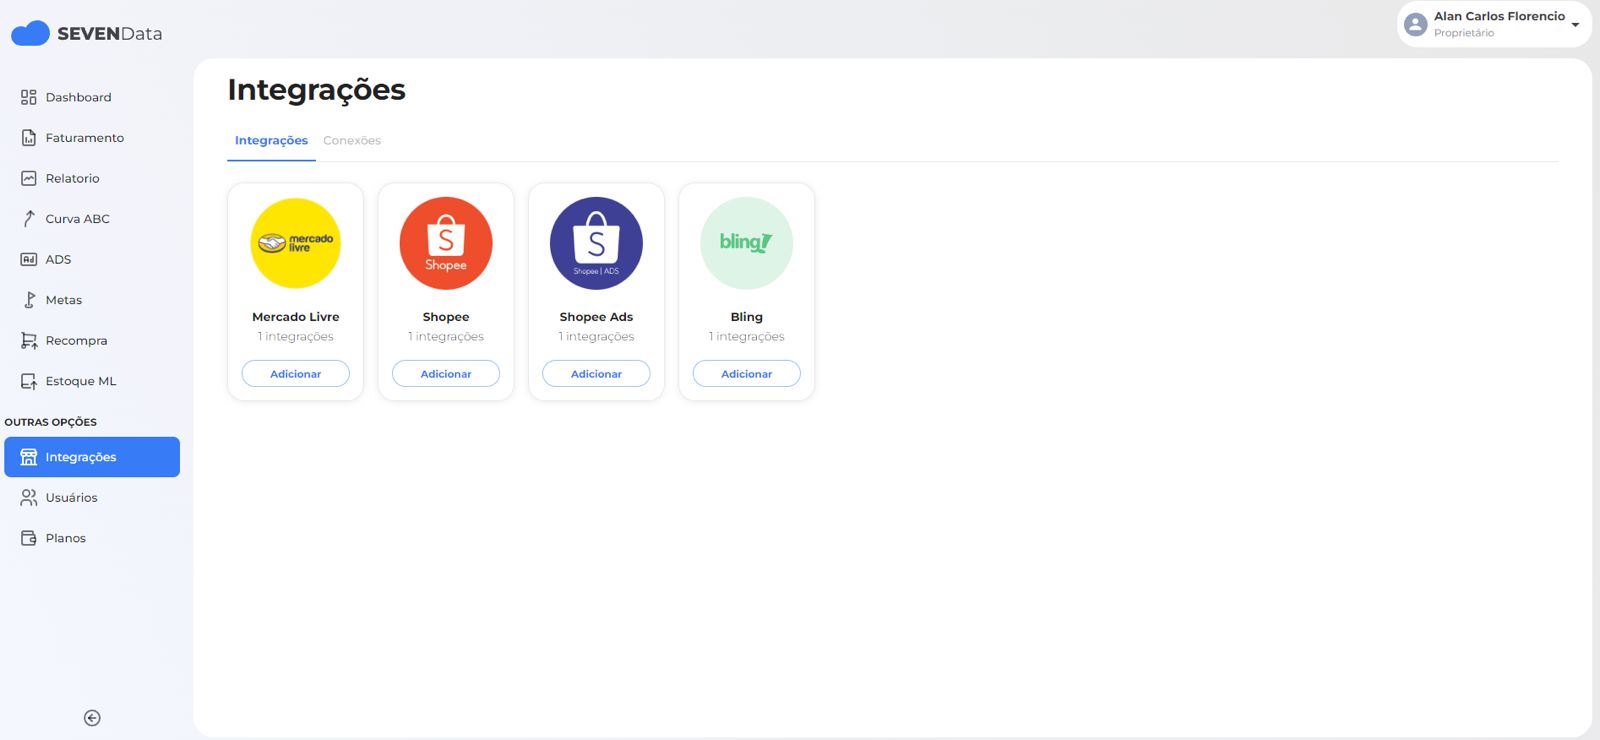1600x740 pixels.
Task: Click the Dashboard grid icon in sidebar
Action: (x=29, y=97)
